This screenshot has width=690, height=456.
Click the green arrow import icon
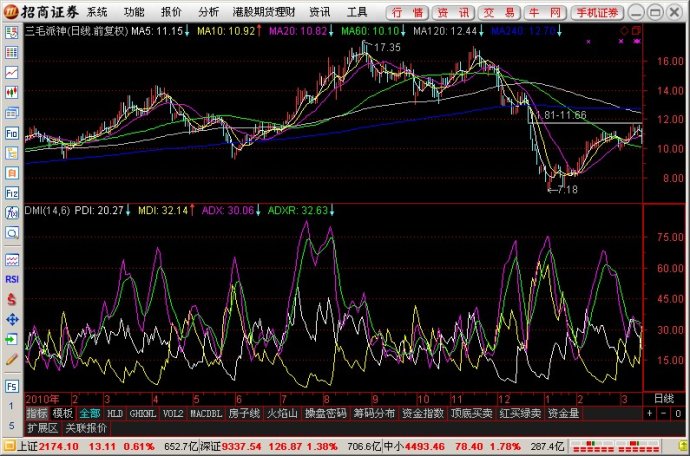coord(11,339)
